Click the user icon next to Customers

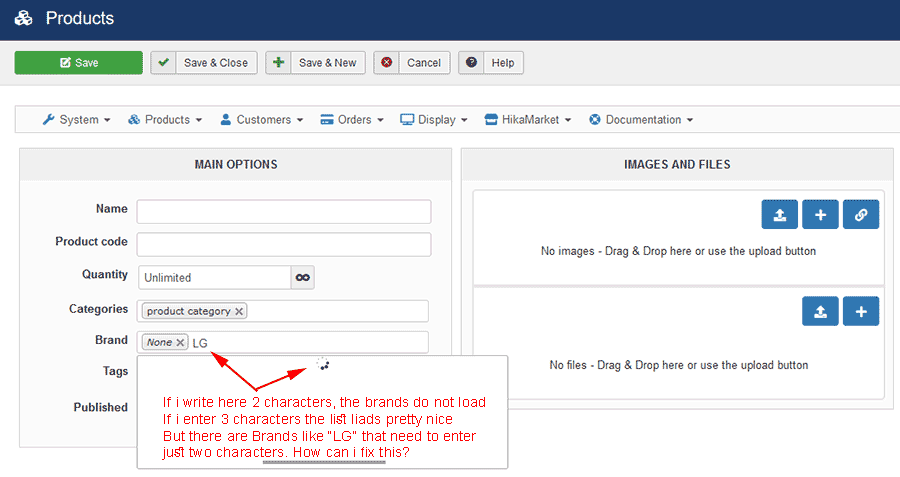[226, 119]
